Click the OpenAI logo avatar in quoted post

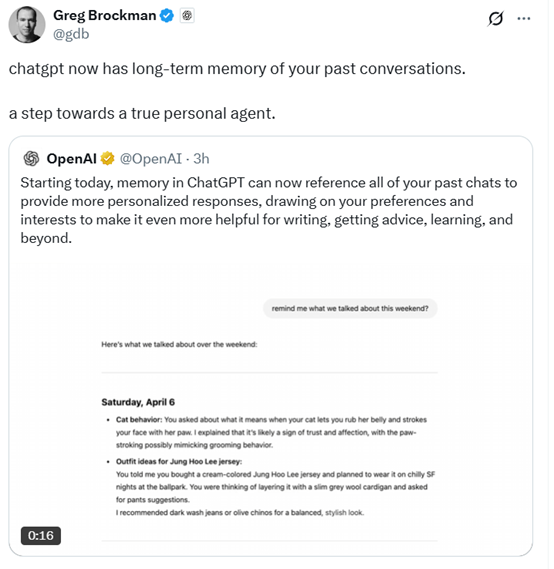[32, 159]
